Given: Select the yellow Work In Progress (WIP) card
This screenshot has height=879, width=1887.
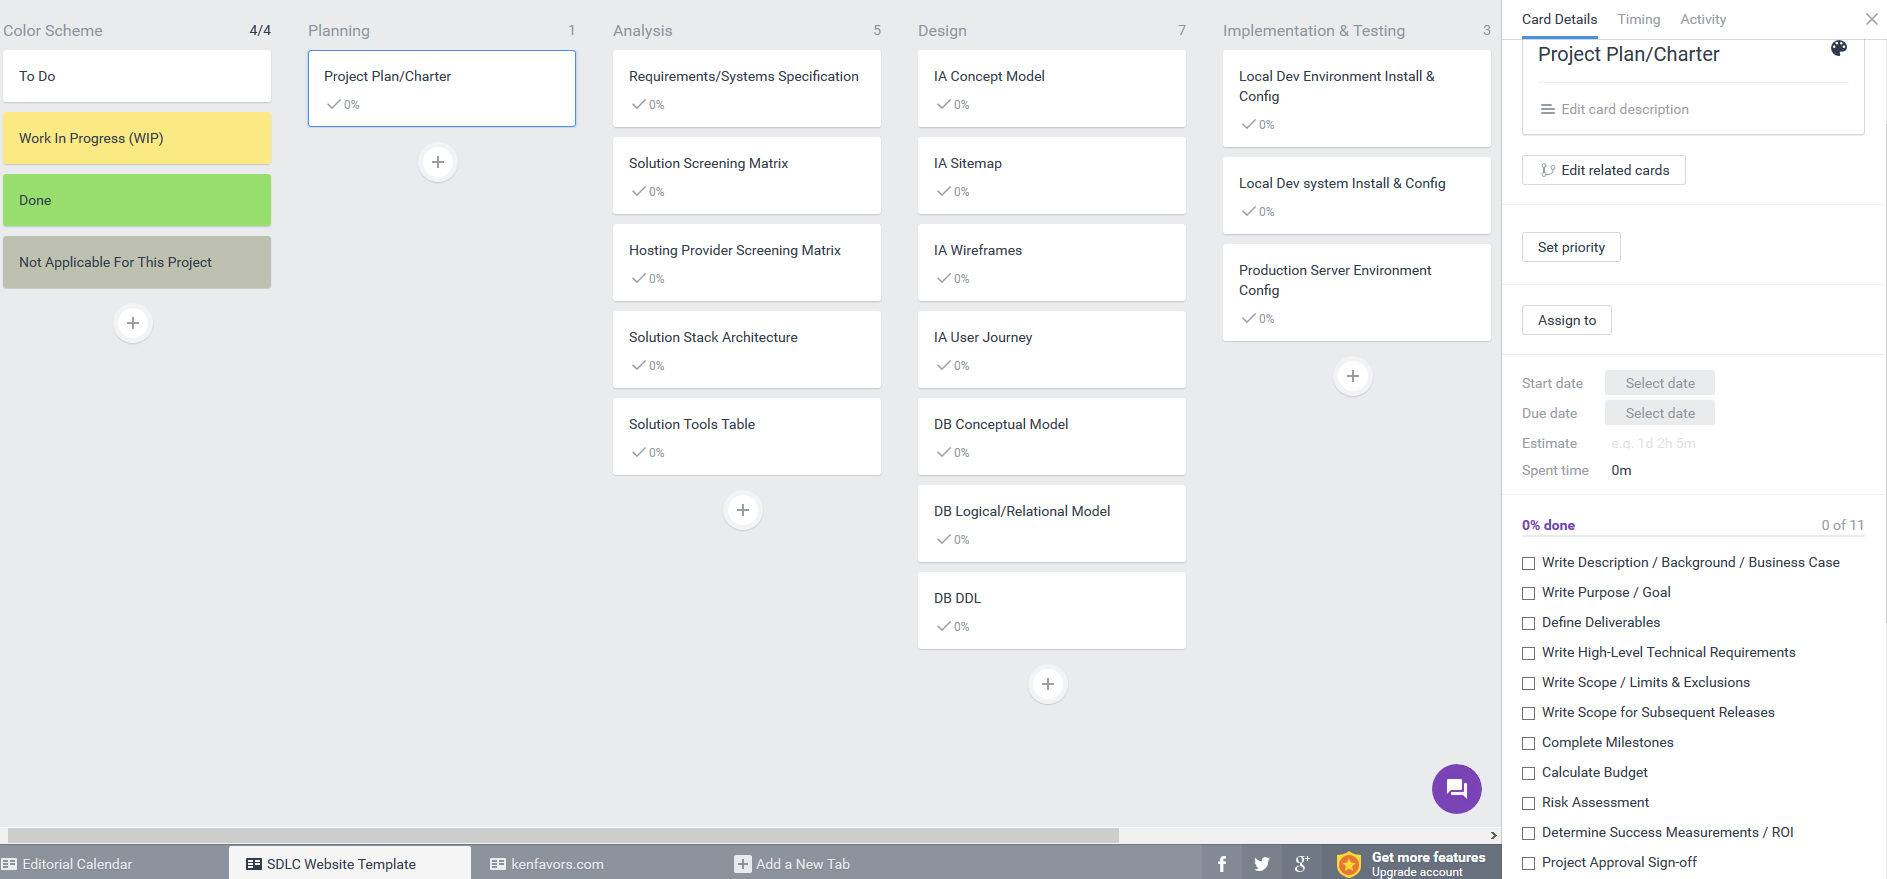Looking at the screenshot, I should point(137,138).
